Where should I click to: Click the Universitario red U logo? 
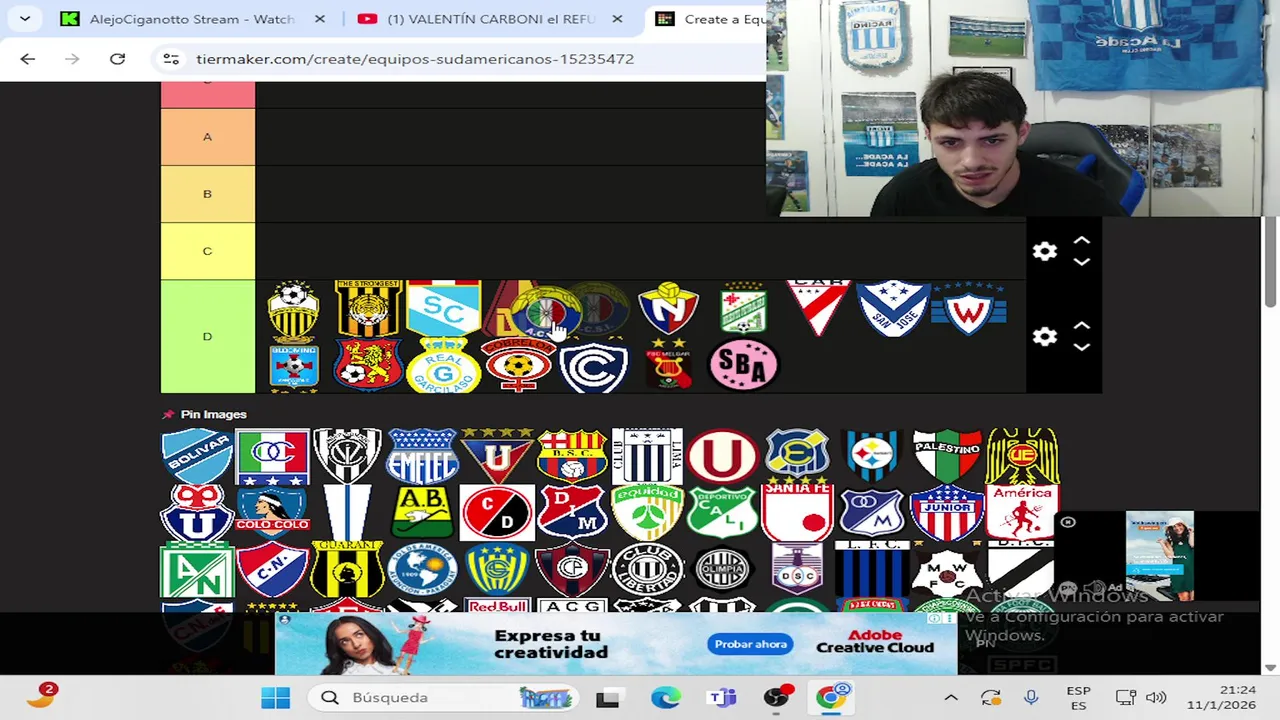tap(722, 456)
